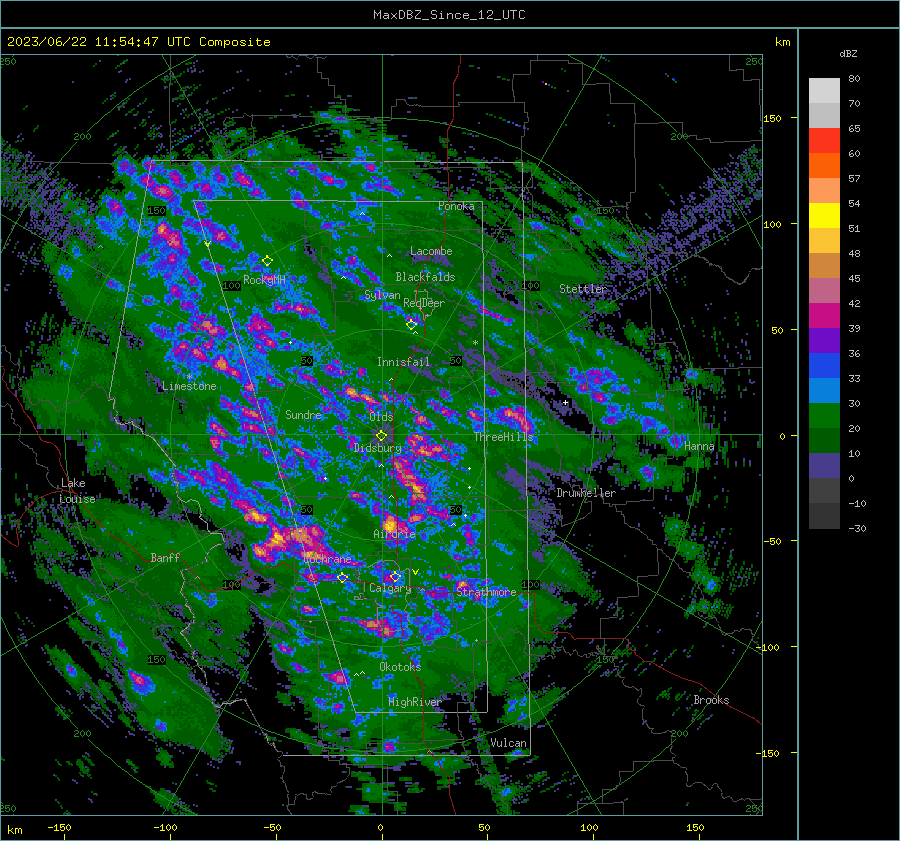Select the Hanna label

coord(699,446)
